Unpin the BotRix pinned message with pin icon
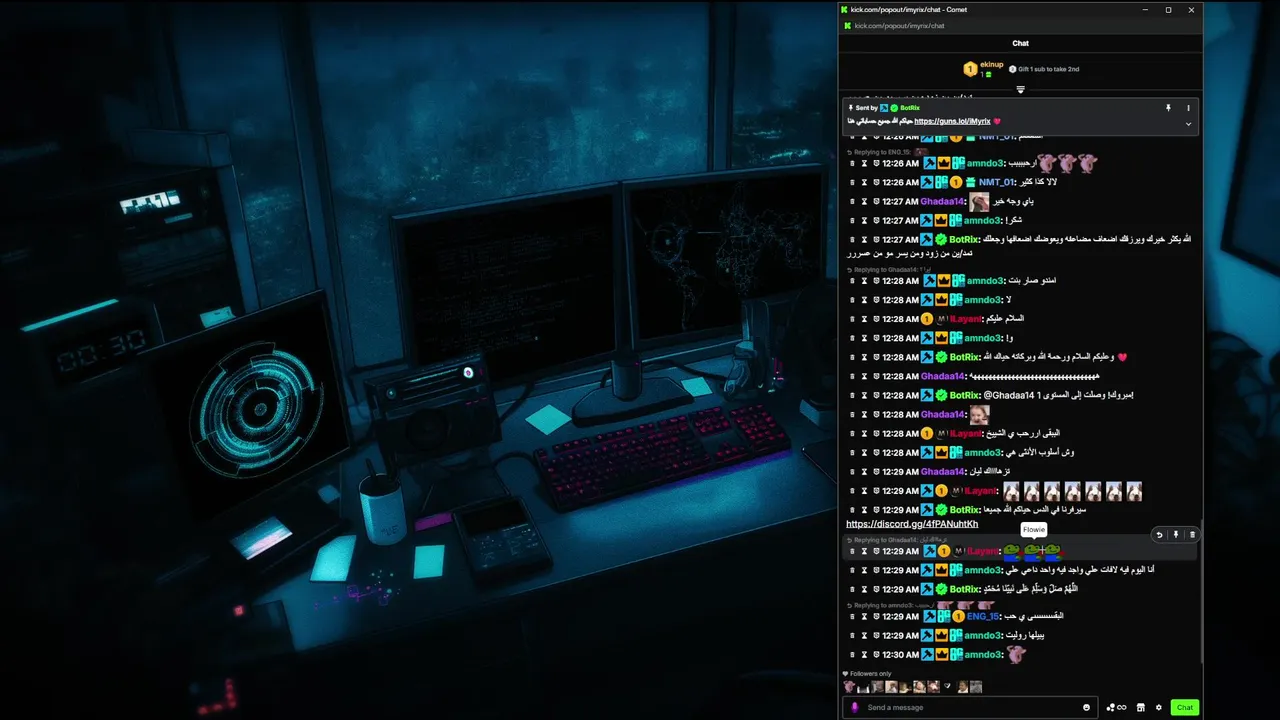Viewport: 1280px width, 720px height. click(1168, 108)
